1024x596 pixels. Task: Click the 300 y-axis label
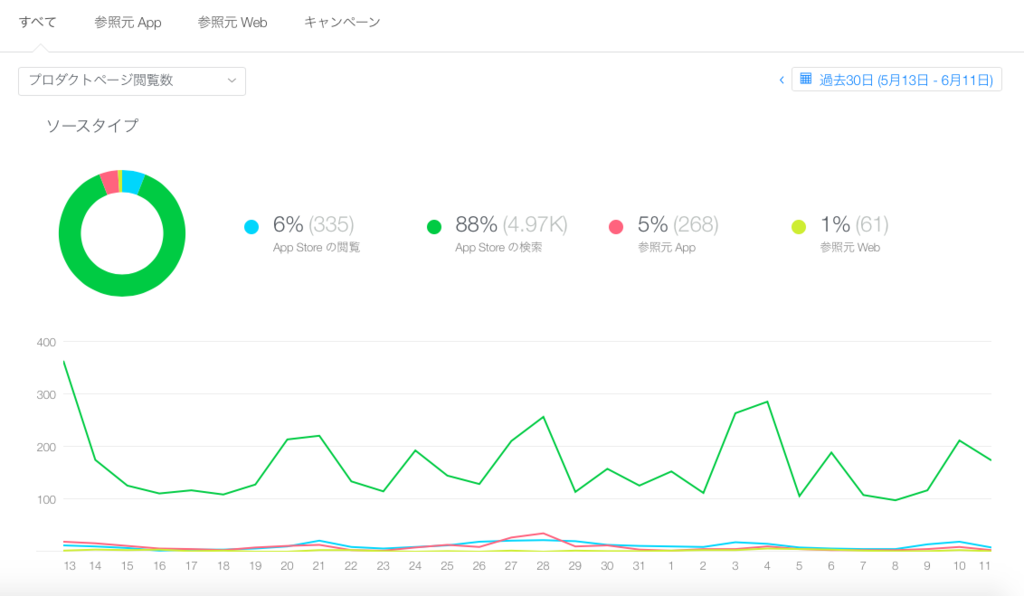pyautogui.click(x=46, y=395)
